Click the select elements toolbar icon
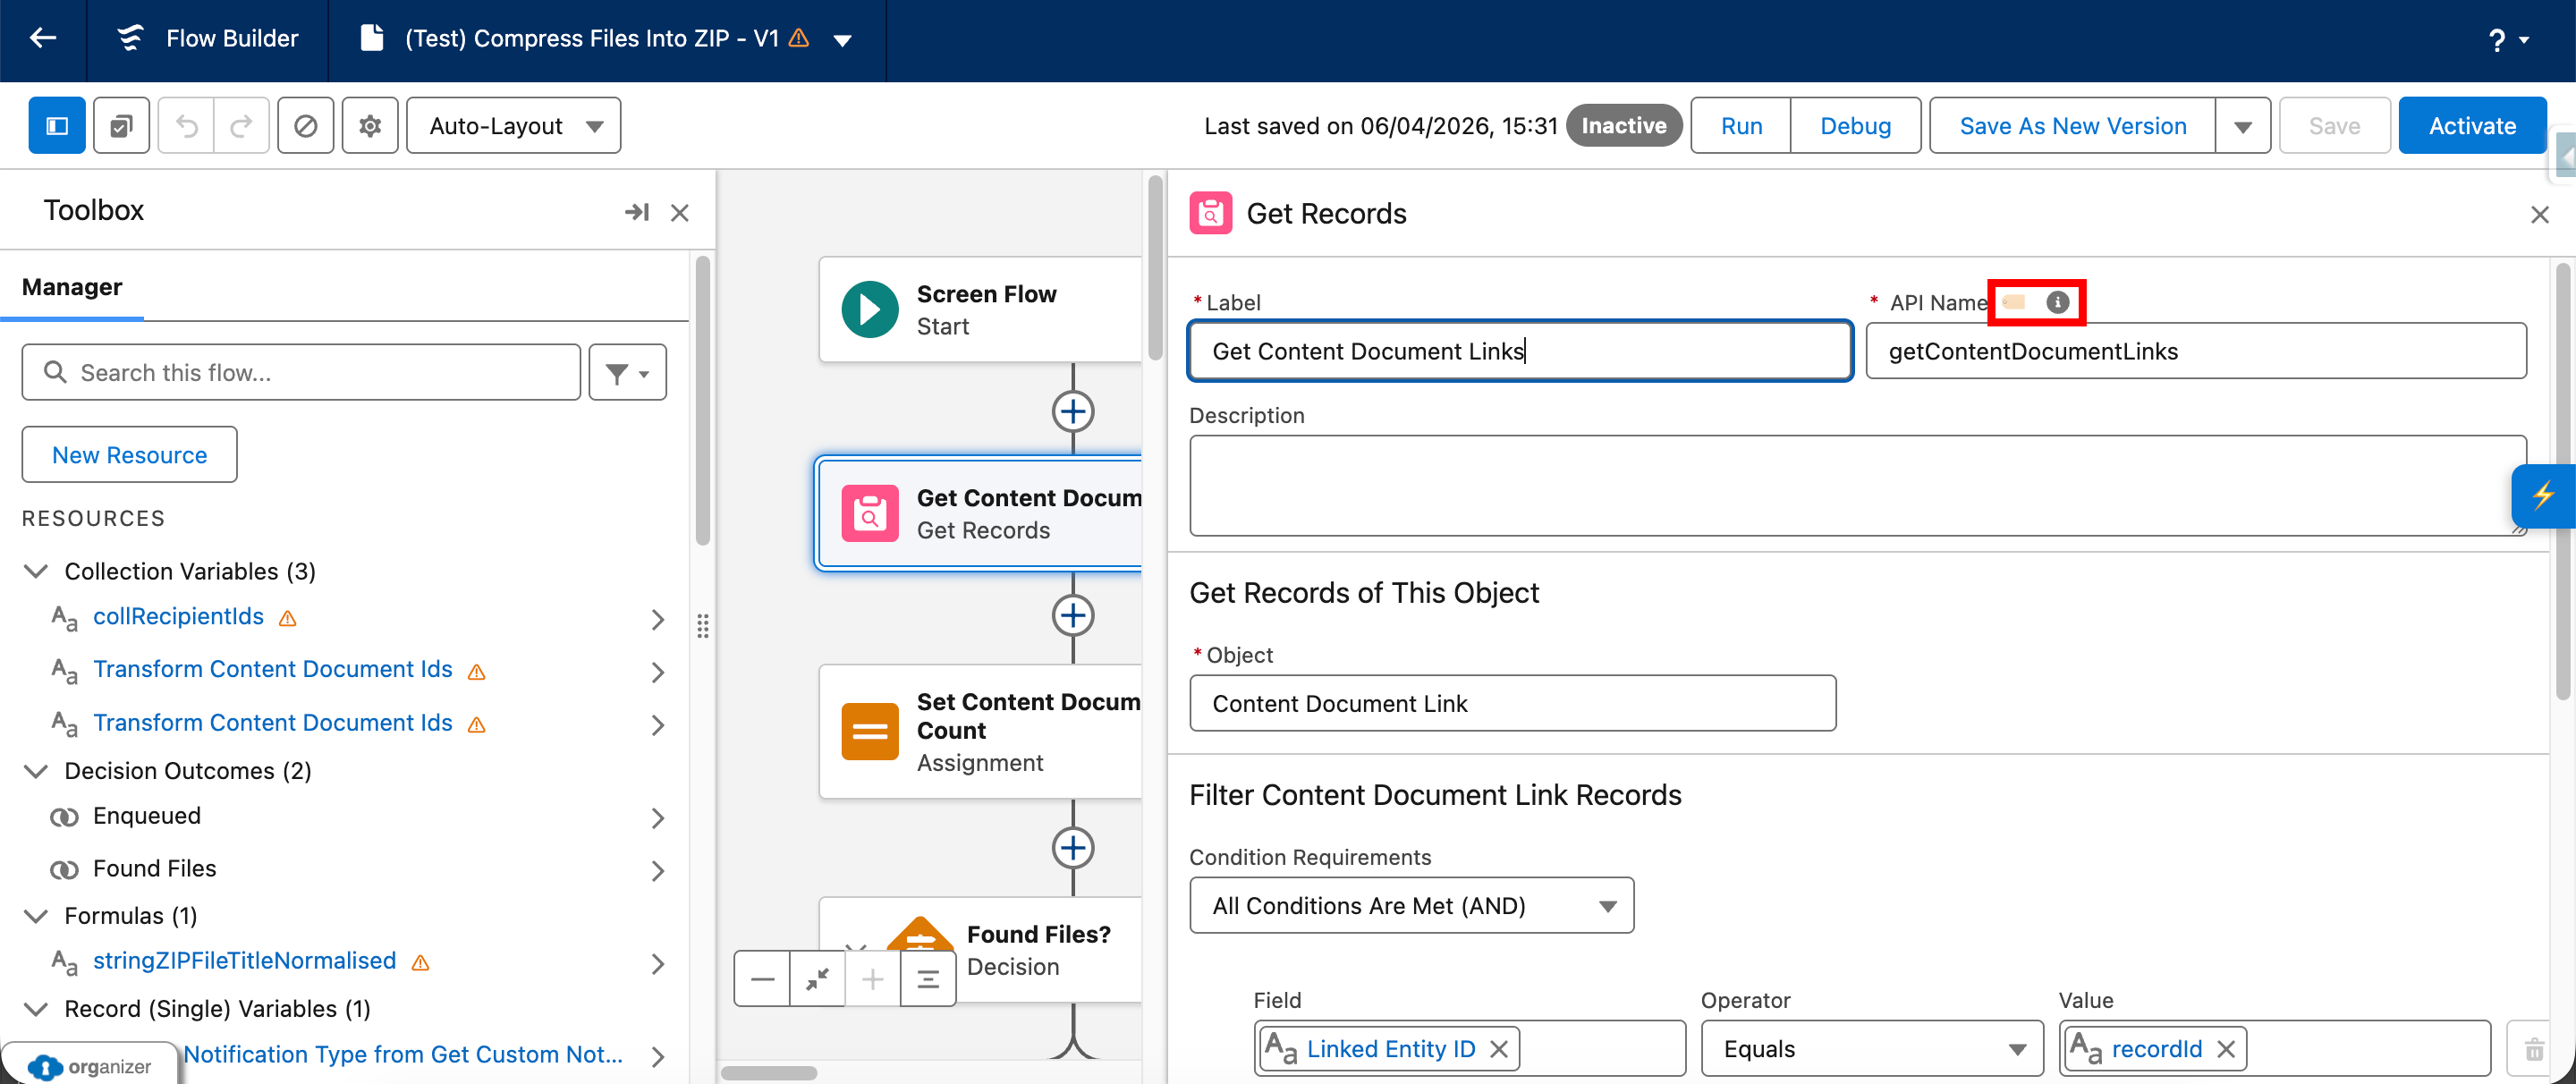The height and width of the screenshot is (1084, 2576). 121,126
